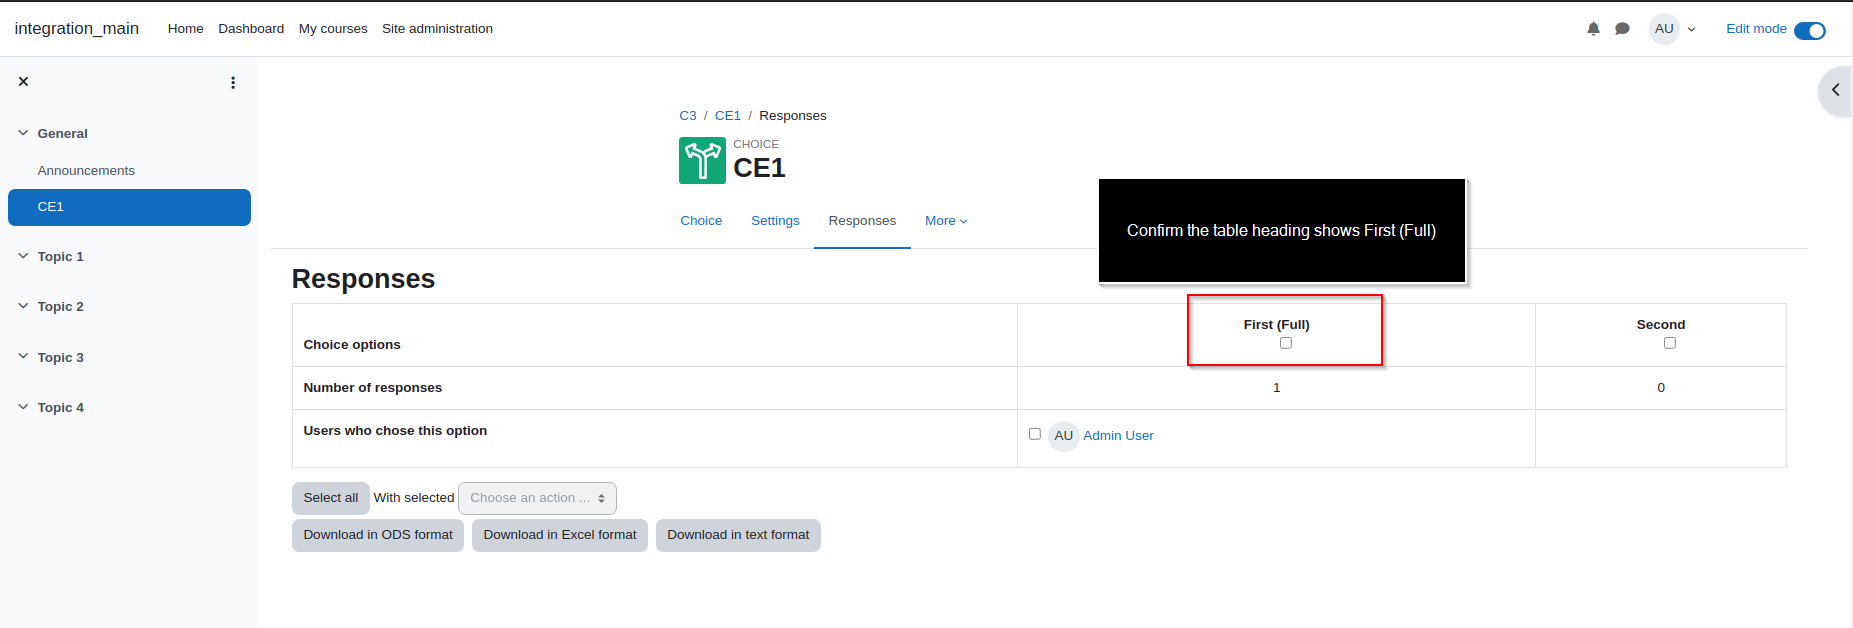Select the Responses tab
The height and width of the screenshot is (628, 1853).
[862, 221]
